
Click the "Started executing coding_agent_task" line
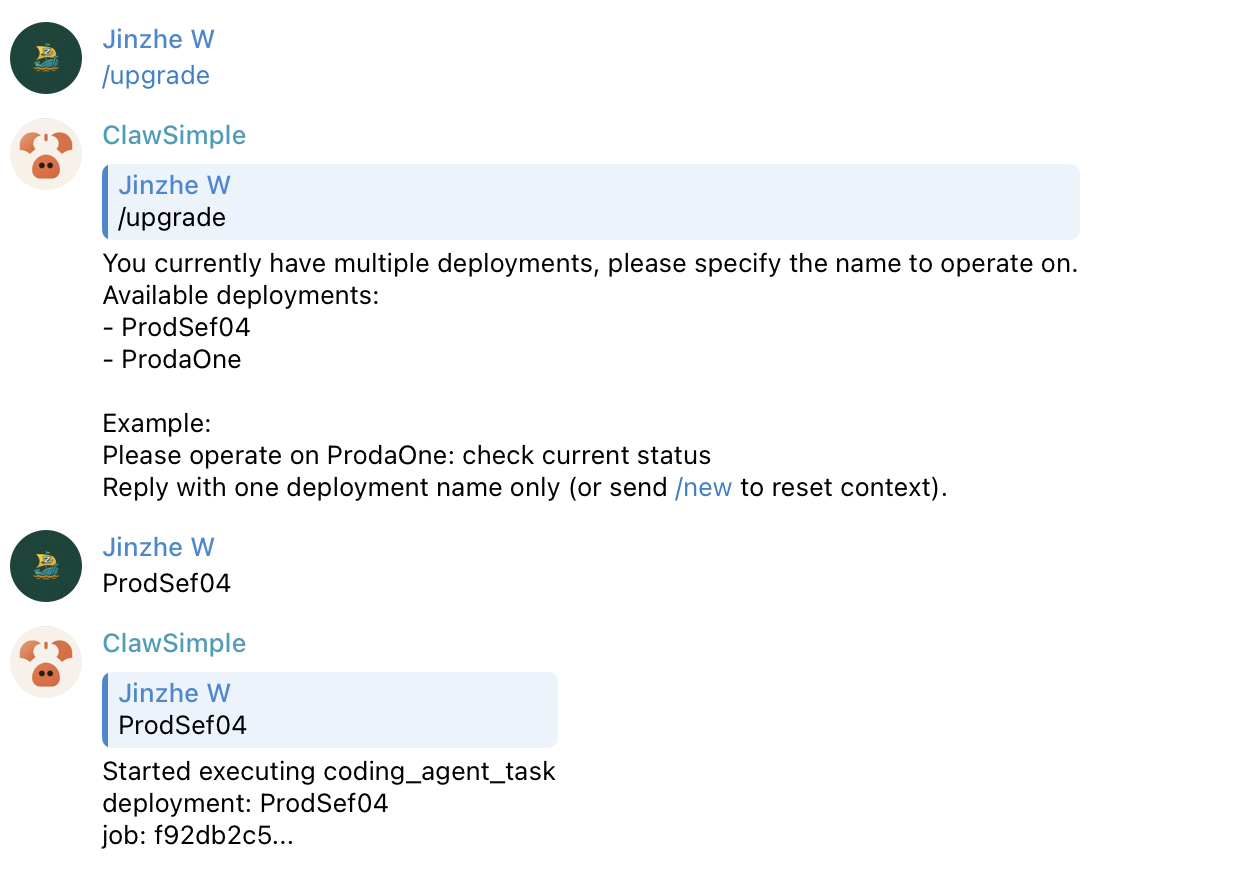pyautogui.click(x=329, y=772)
